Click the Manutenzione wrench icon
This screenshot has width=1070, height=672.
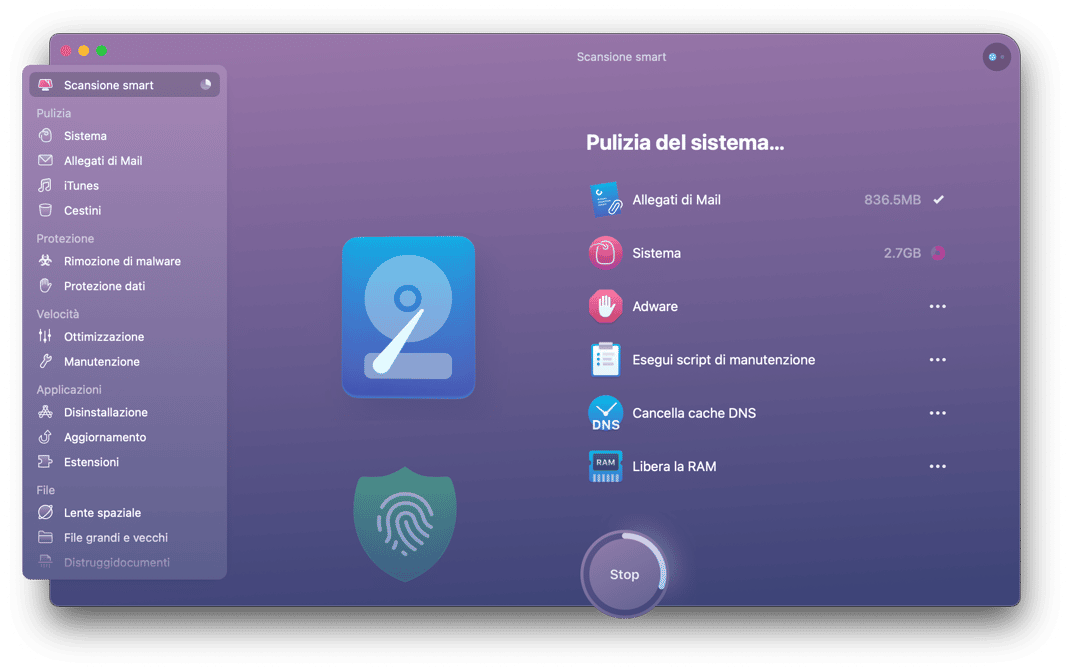[x=45, y=361]
